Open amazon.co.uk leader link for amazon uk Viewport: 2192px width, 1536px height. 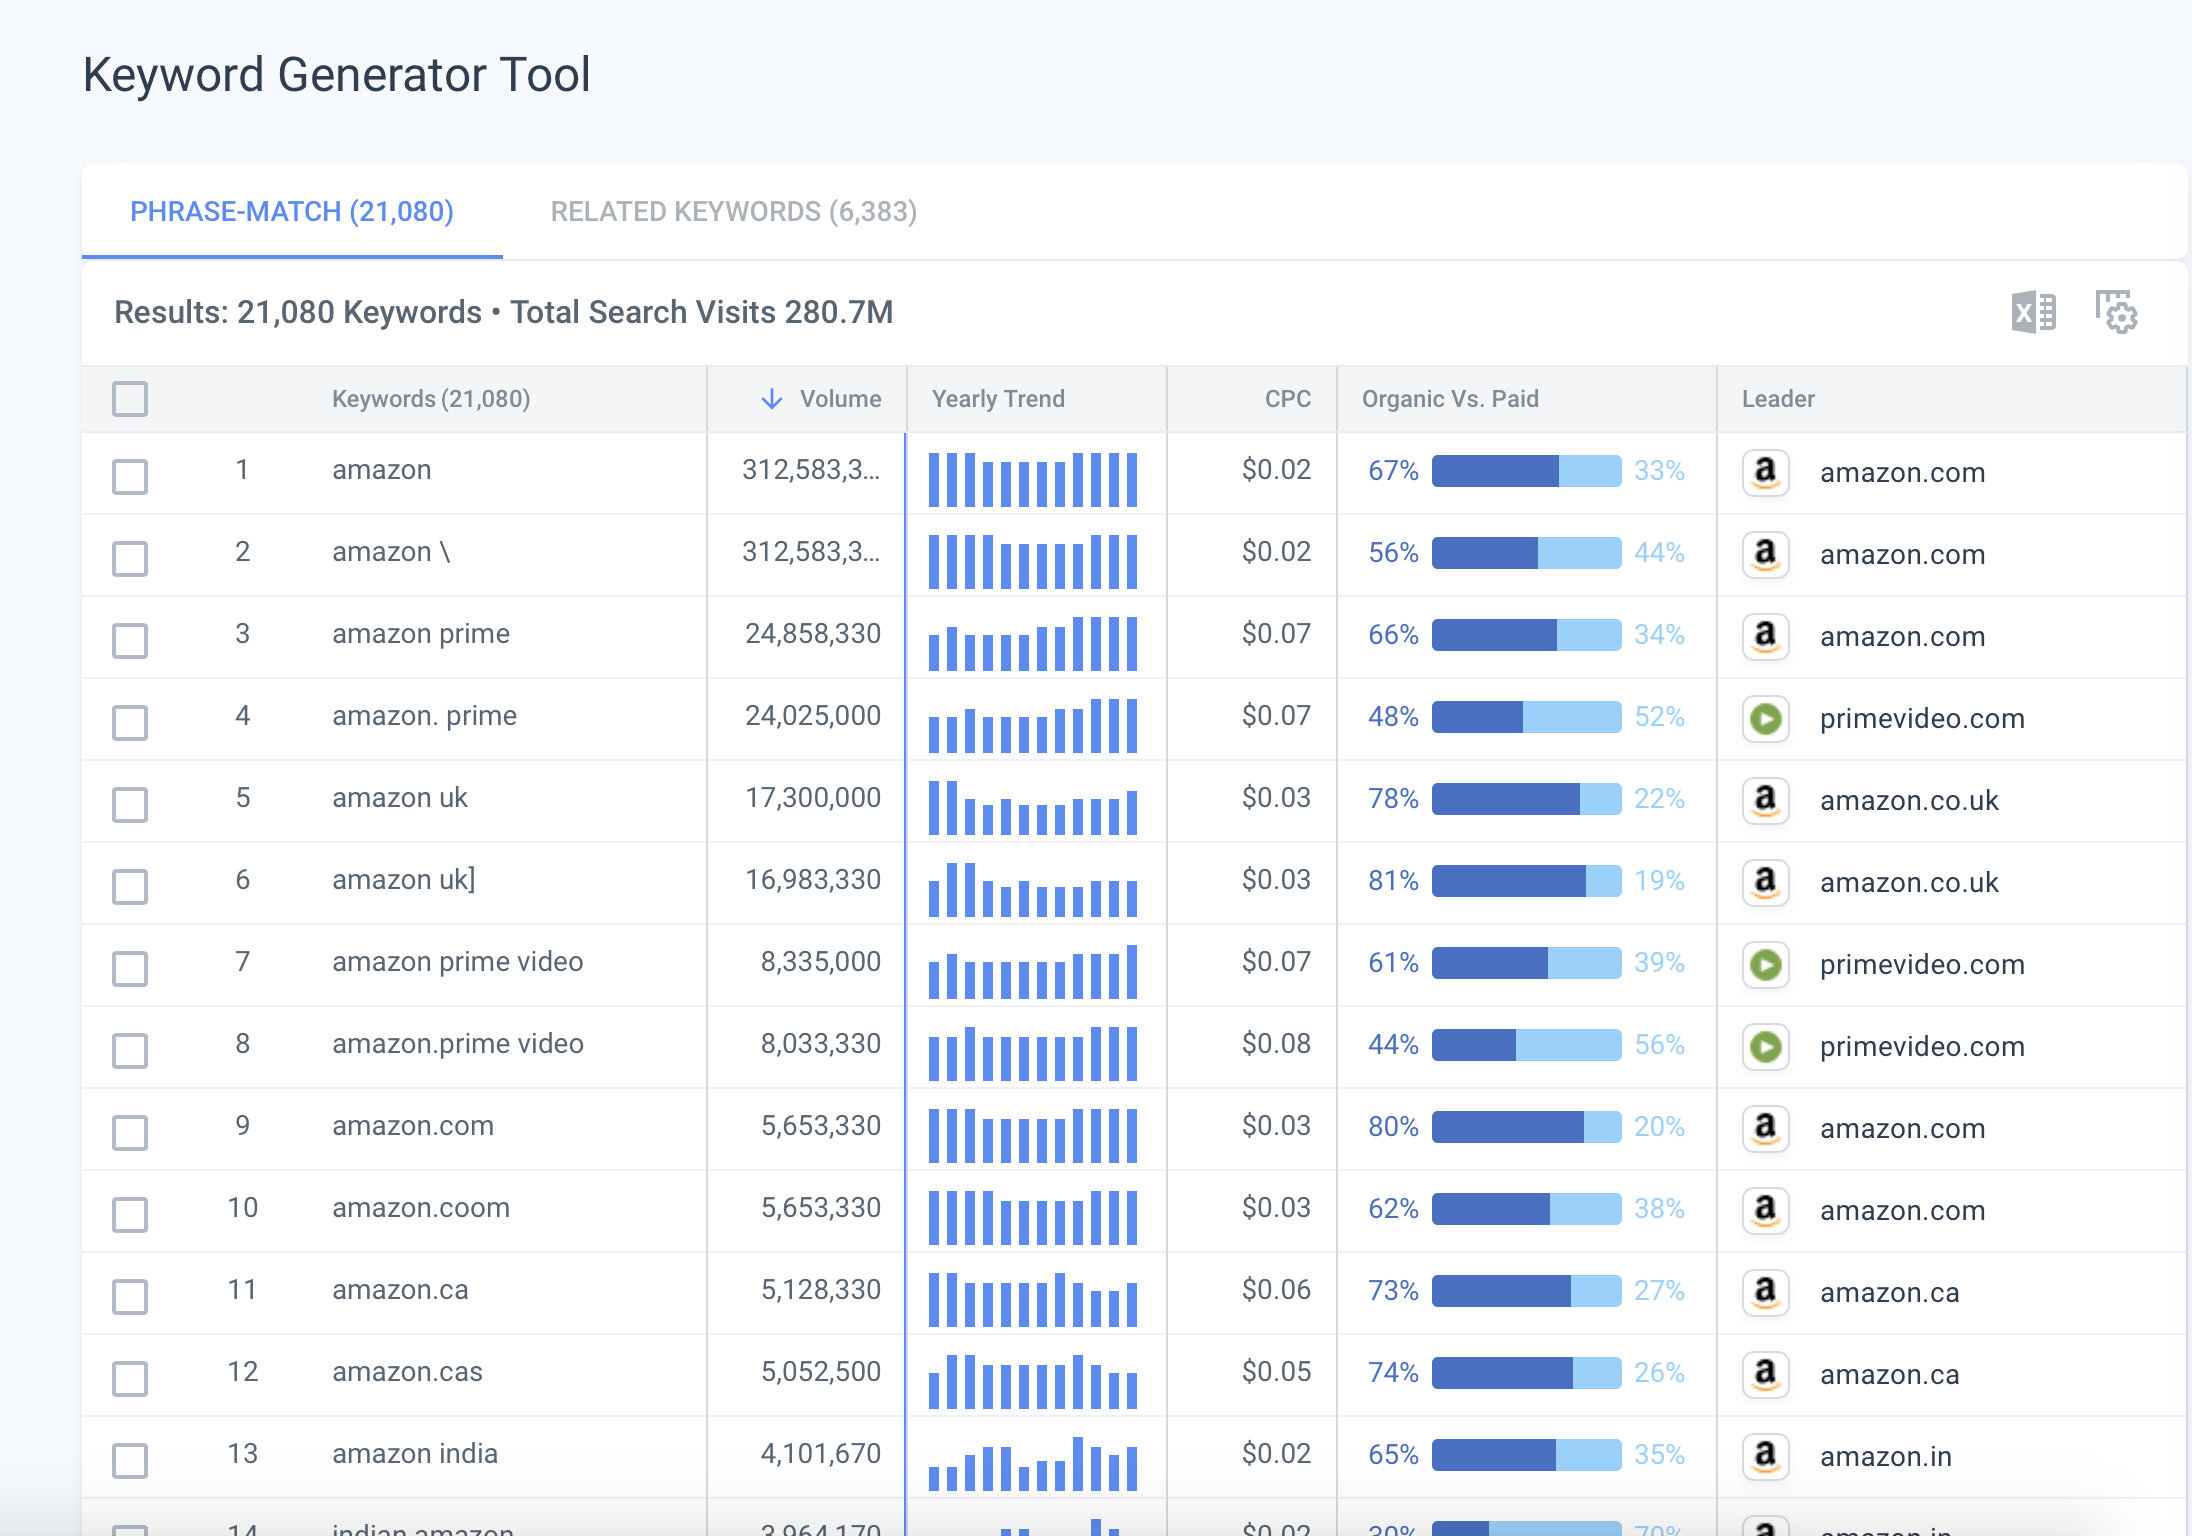tap(1909, 801)
